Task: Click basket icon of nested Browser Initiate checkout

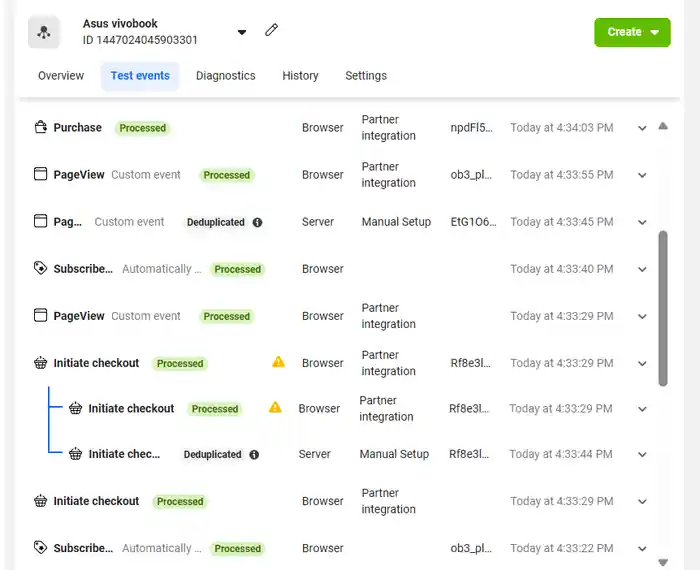Action: [75, 408]
